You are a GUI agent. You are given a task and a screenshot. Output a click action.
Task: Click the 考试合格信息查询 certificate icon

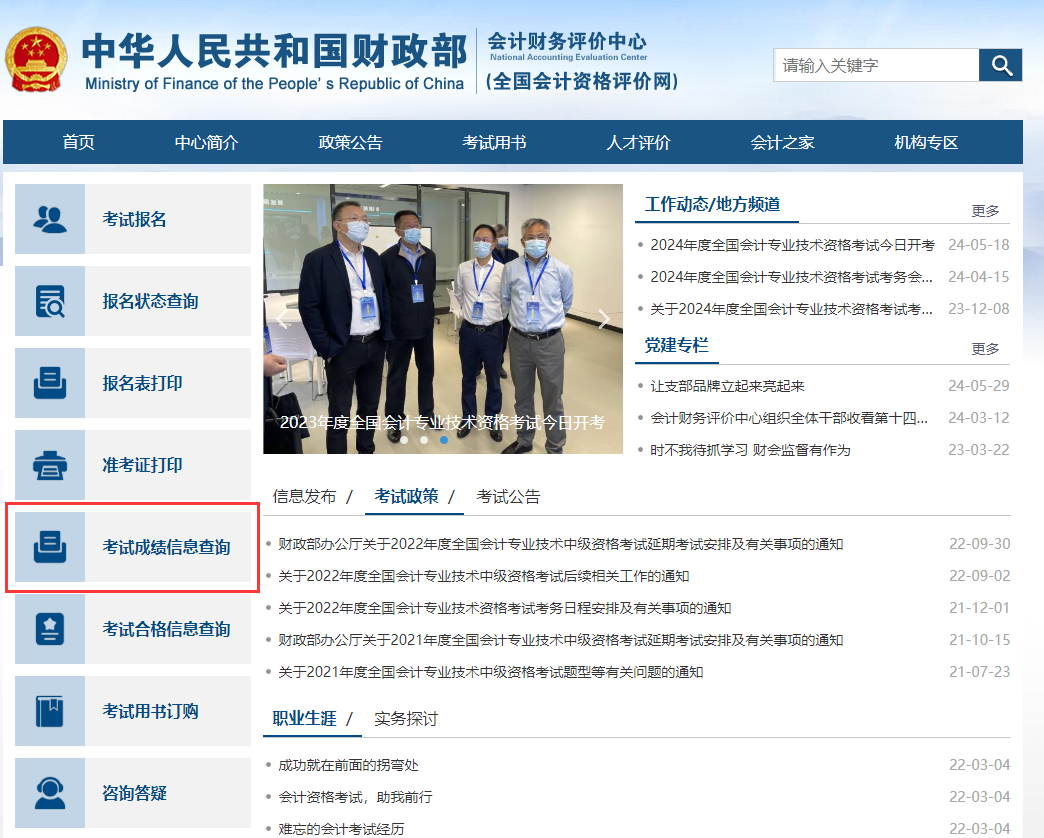[x=49, y=628]
